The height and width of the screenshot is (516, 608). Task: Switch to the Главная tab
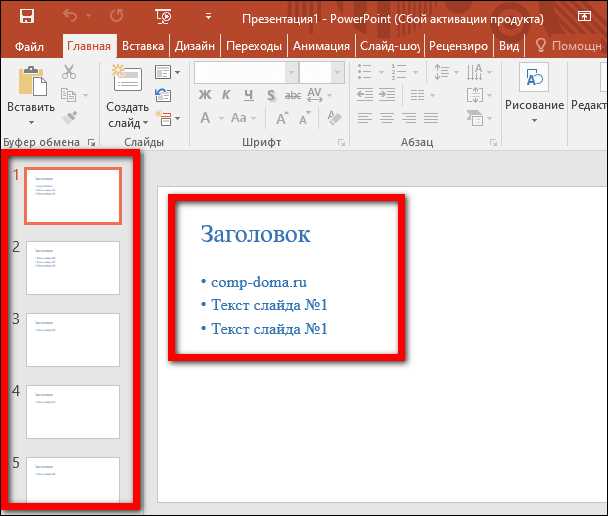(x=89, y=46)
